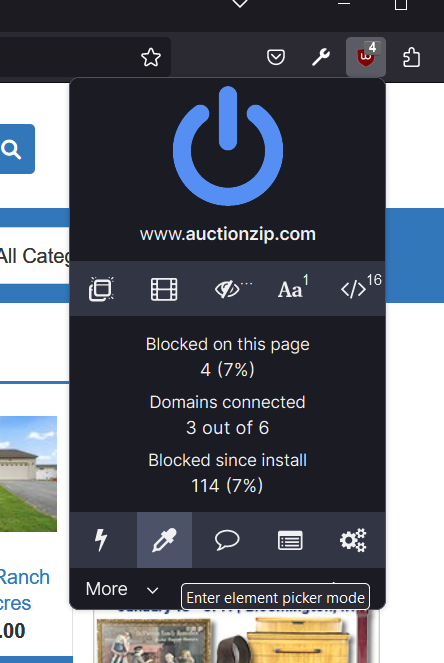Open the Firefox extensions puzzle icon

(x=411, y=57)
